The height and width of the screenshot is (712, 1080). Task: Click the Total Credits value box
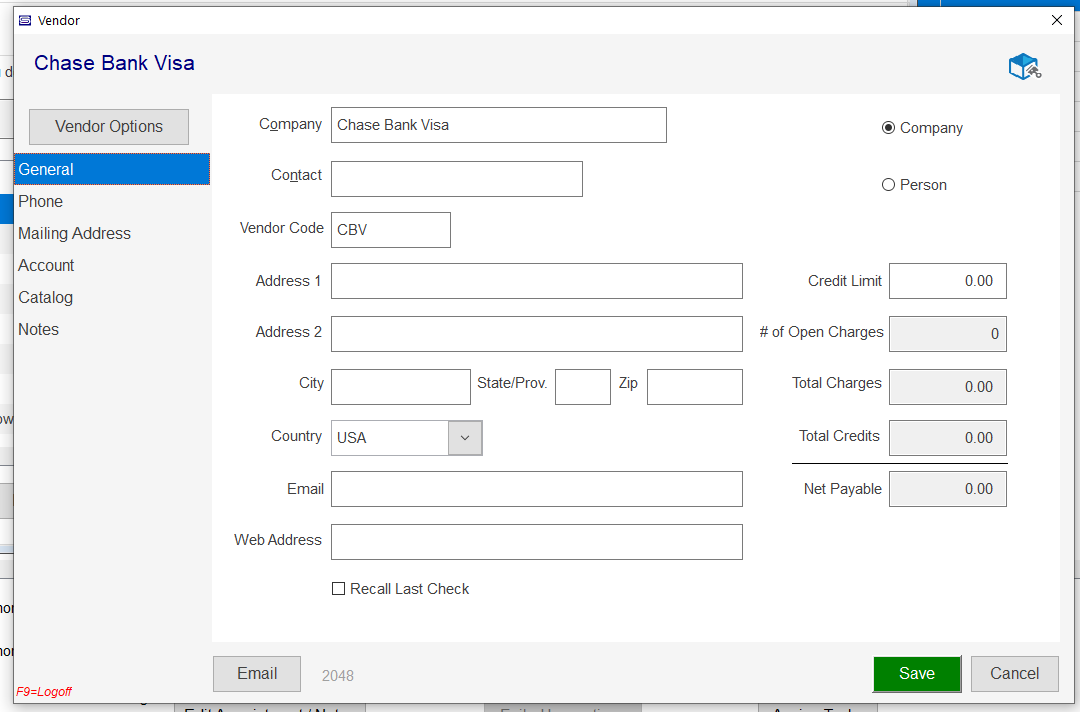tap(948, 438)
